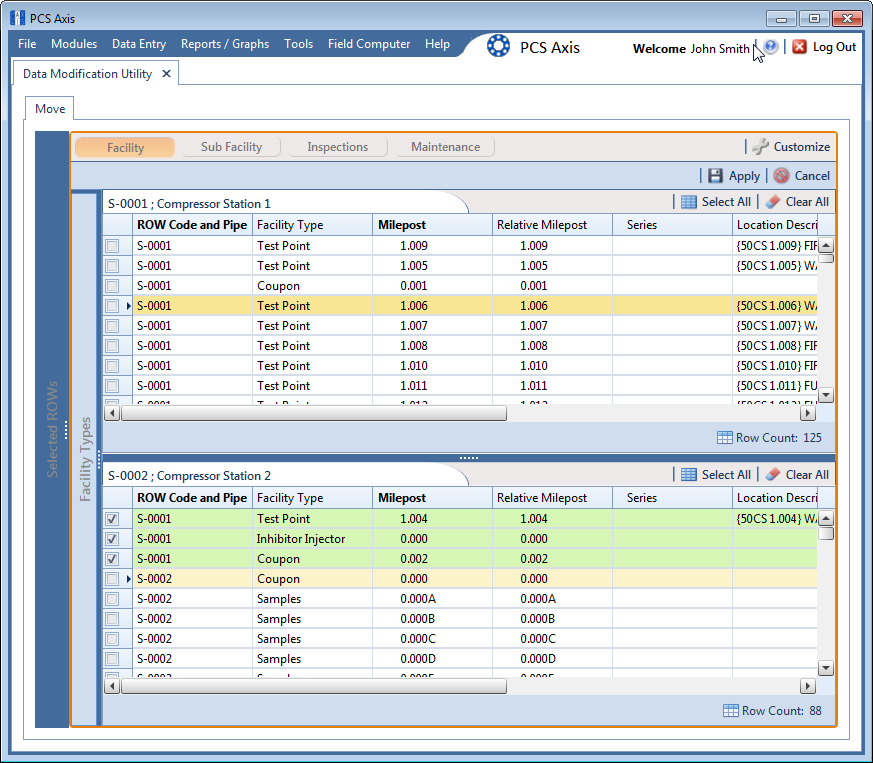Close the Data Modification Utility tab
The height and width of the screenshot is (763, 873).
[x=166, y=74]
